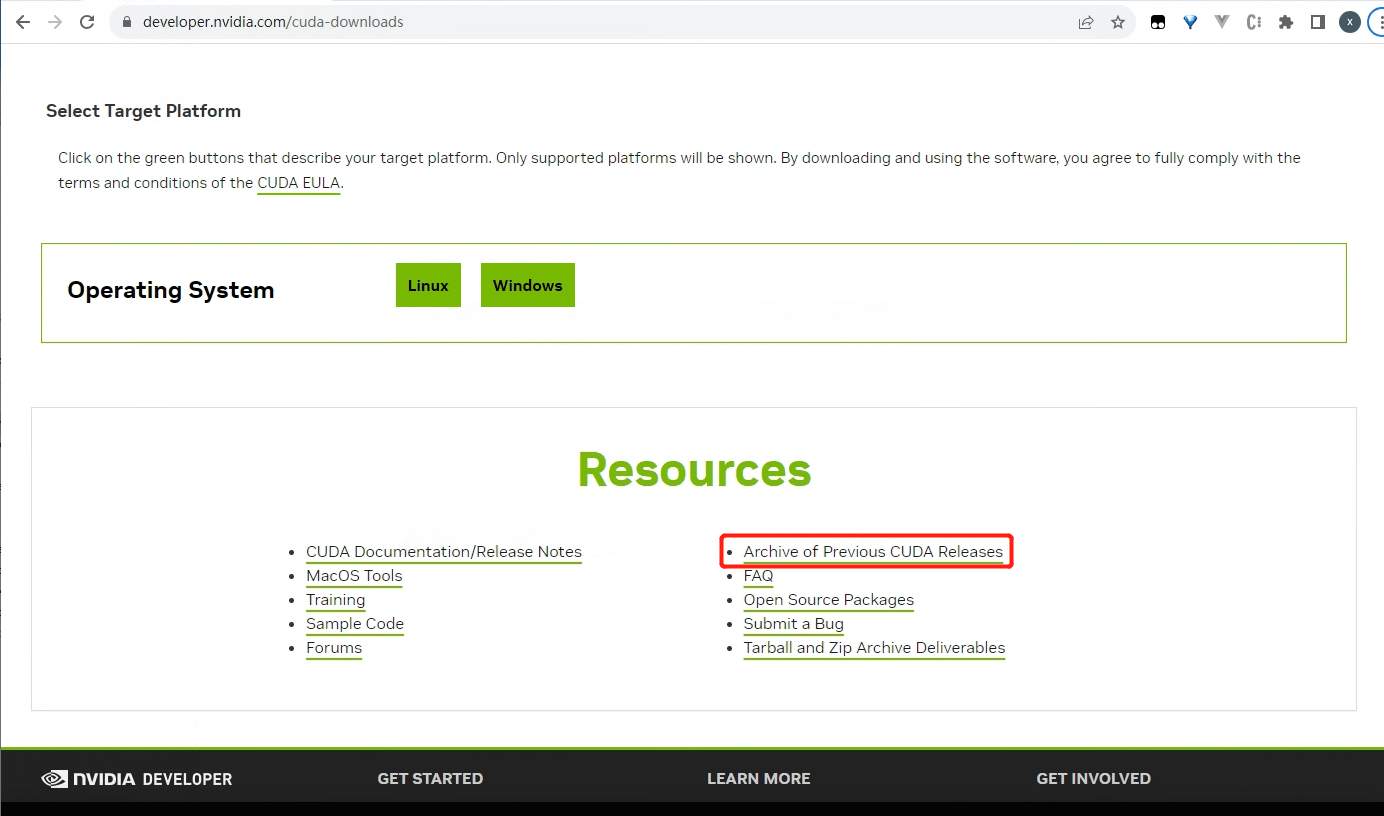Click the Select Target Platform heading
1384x816 pixels.
(143, 111)
